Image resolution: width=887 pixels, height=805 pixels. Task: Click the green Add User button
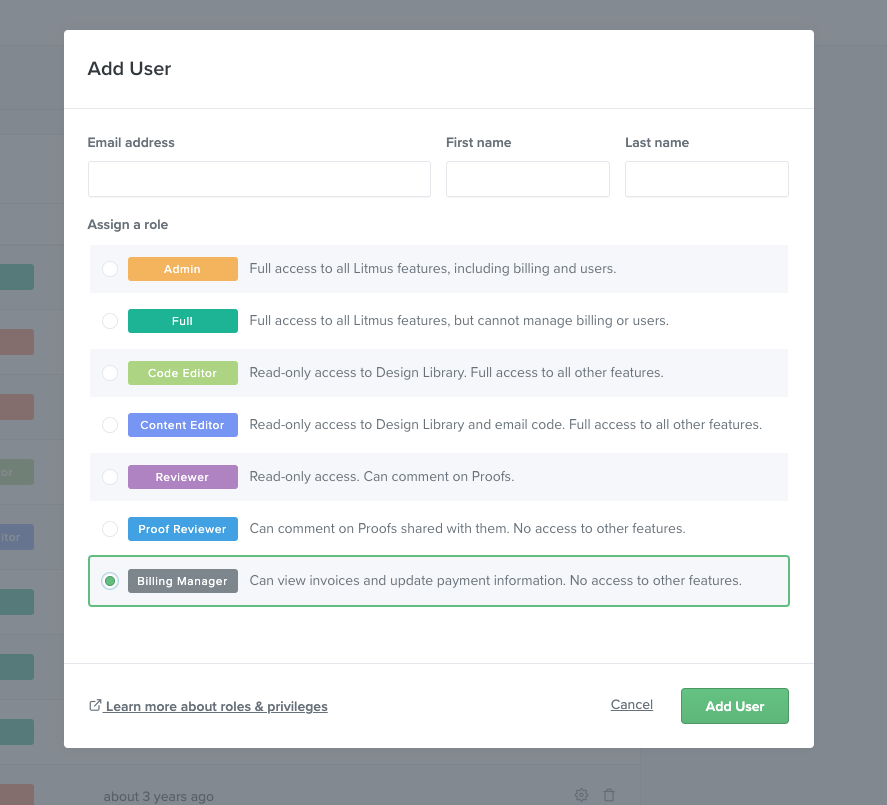735,706
